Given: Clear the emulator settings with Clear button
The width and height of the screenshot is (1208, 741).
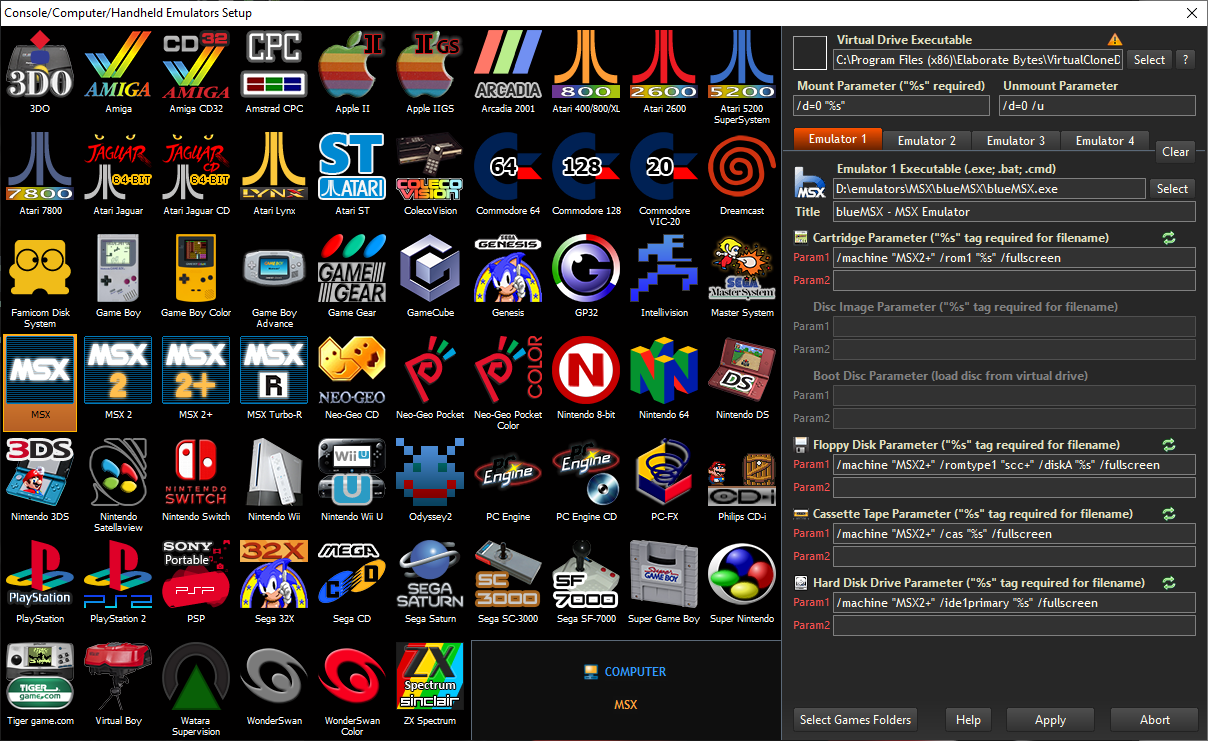Looking at the screenshot, I should 1175,152.
